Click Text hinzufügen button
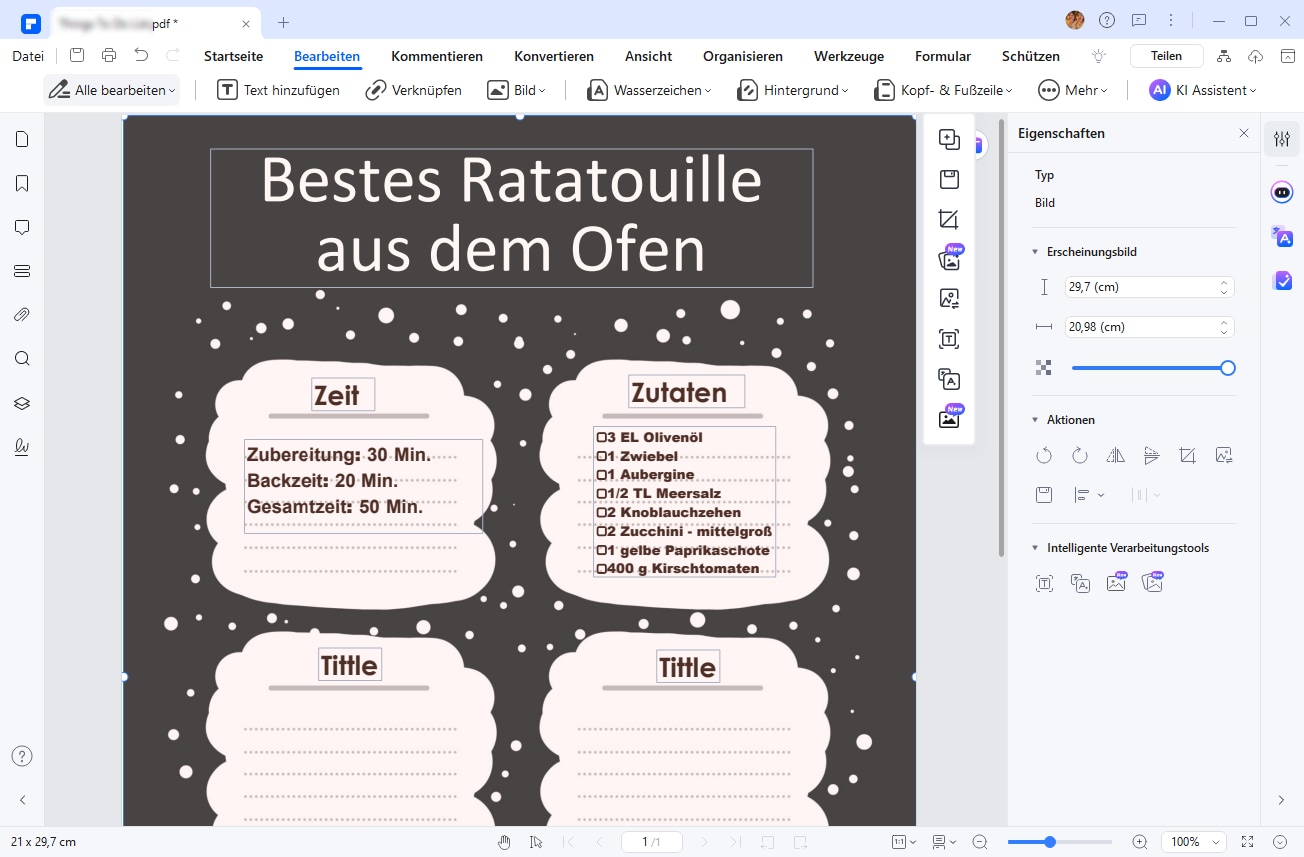The height and width of the screenshot is (857, 1304). [x=279, y=91]
